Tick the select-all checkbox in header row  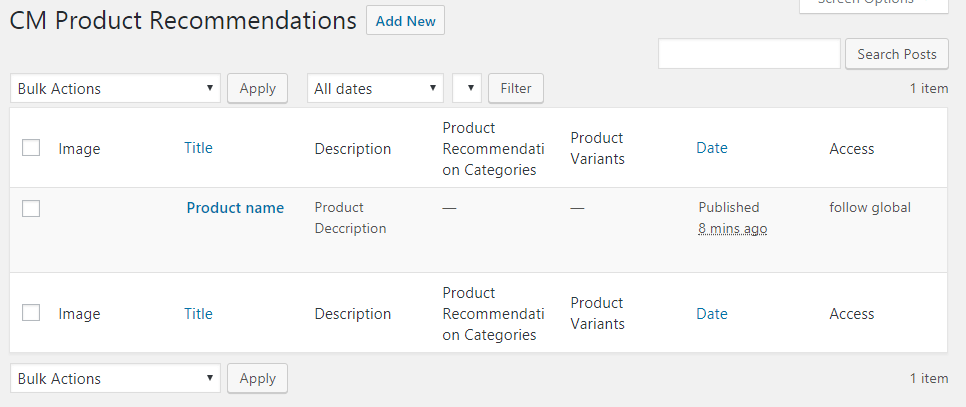31,148
